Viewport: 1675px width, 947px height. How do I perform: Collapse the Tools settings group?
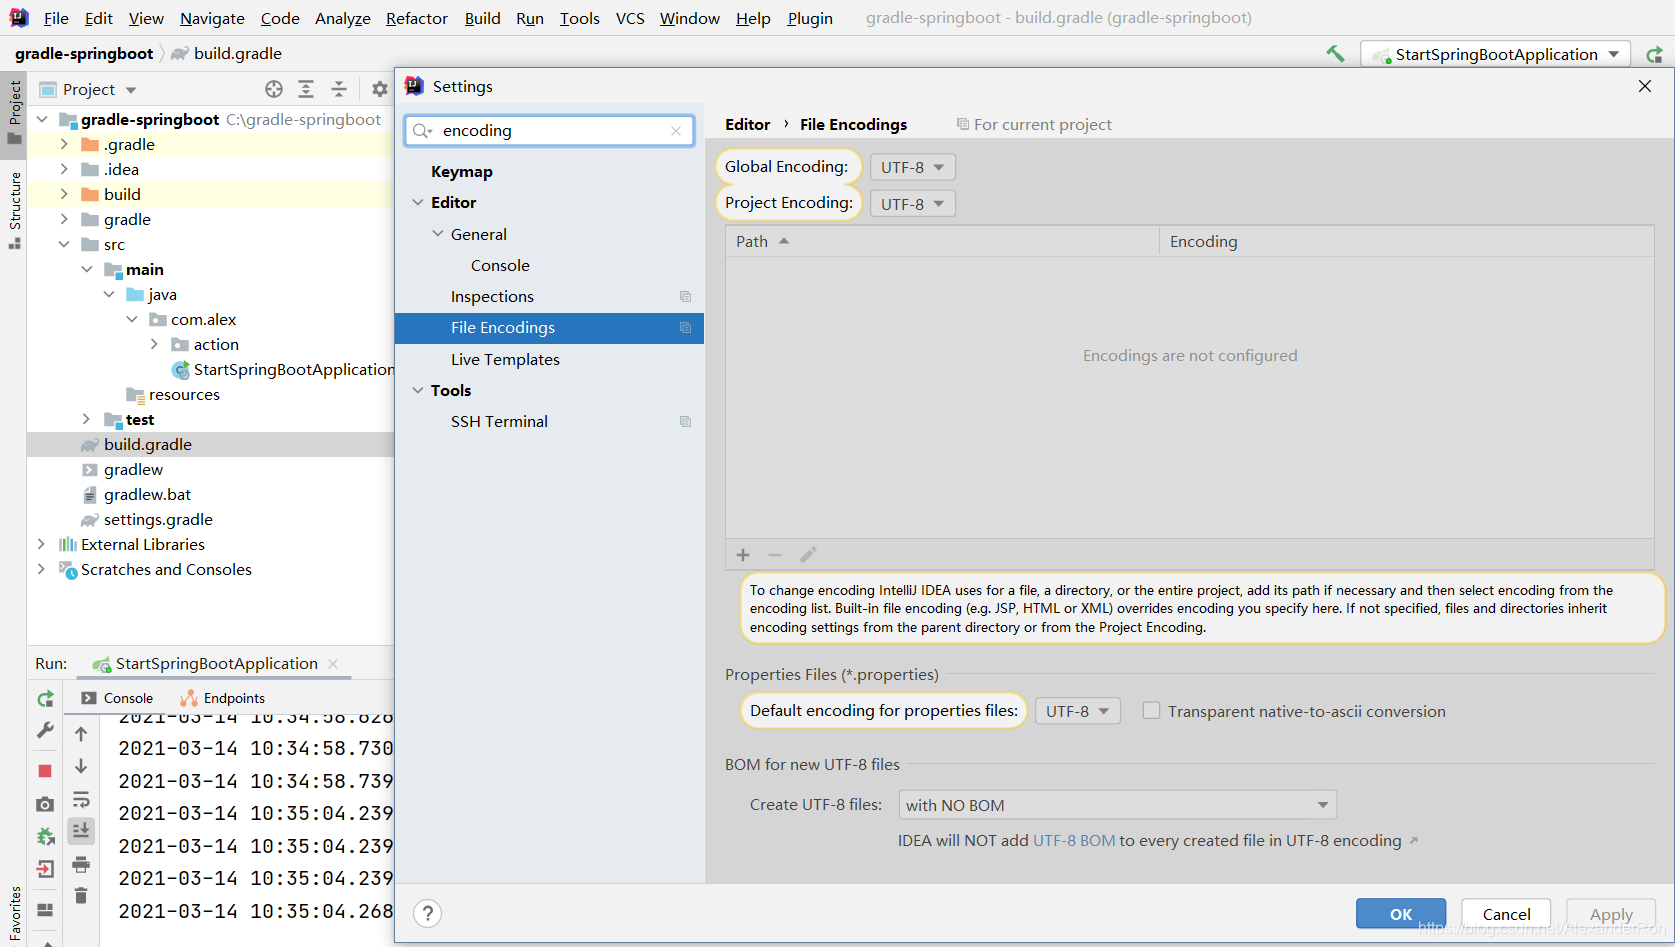pyautogui.click(x=418, y=391)
